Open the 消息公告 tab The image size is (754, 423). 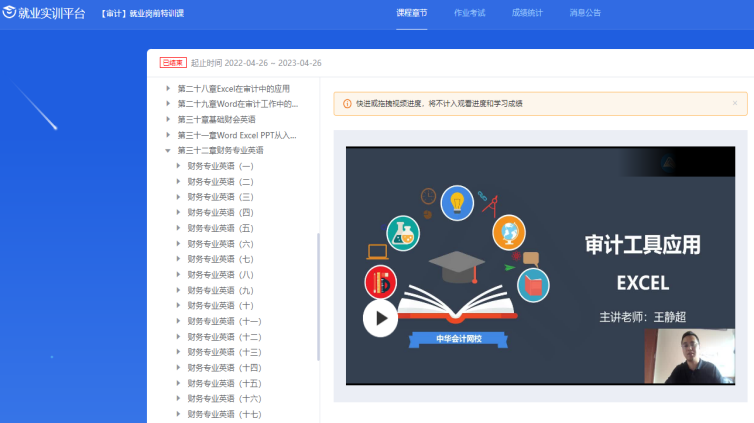point(585,13)
